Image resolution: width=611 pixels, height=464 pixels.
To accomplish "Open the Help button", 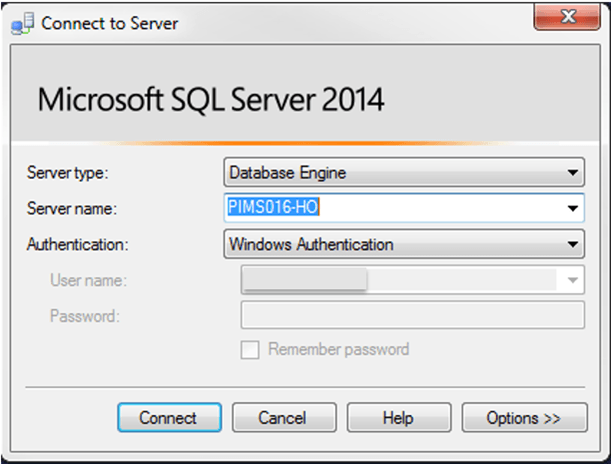I will 399,418.
